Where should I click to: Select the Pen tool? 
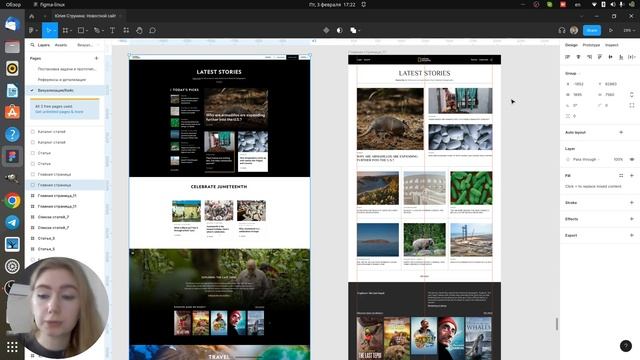96,30
